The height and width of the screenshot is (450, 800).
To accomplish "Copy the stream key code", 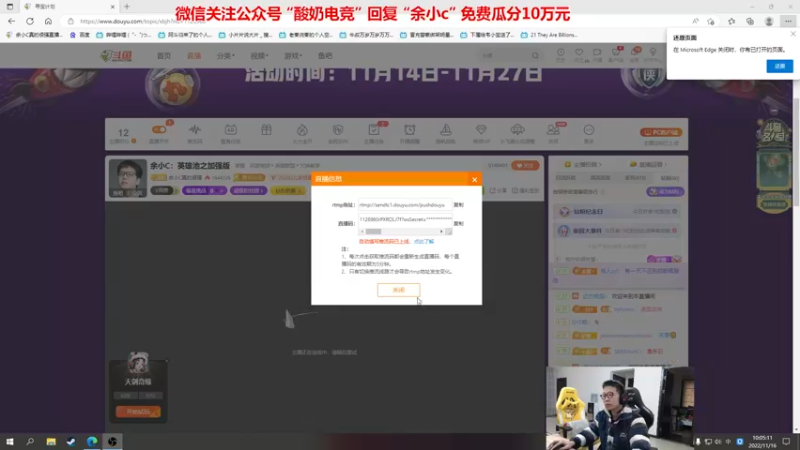I will click(459, 223).
